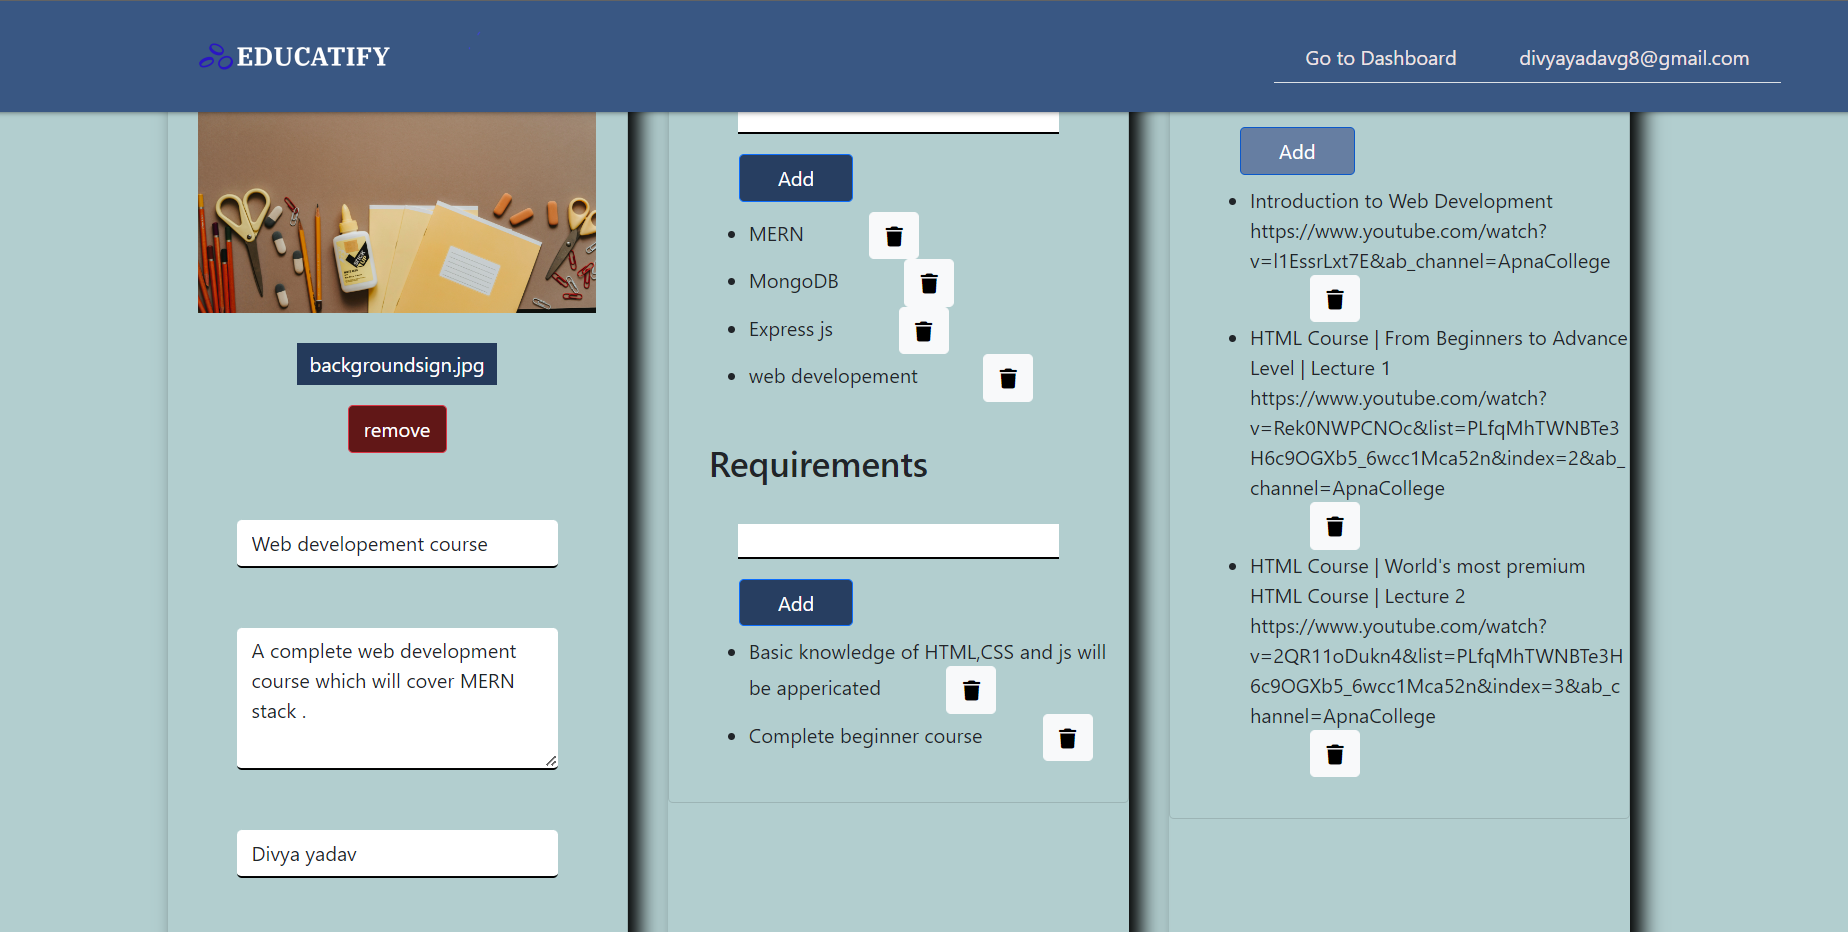Delete the MongoDB tag
This screenshot has width=1848, height=932.
pyautogui.click(x=928, y=282)
